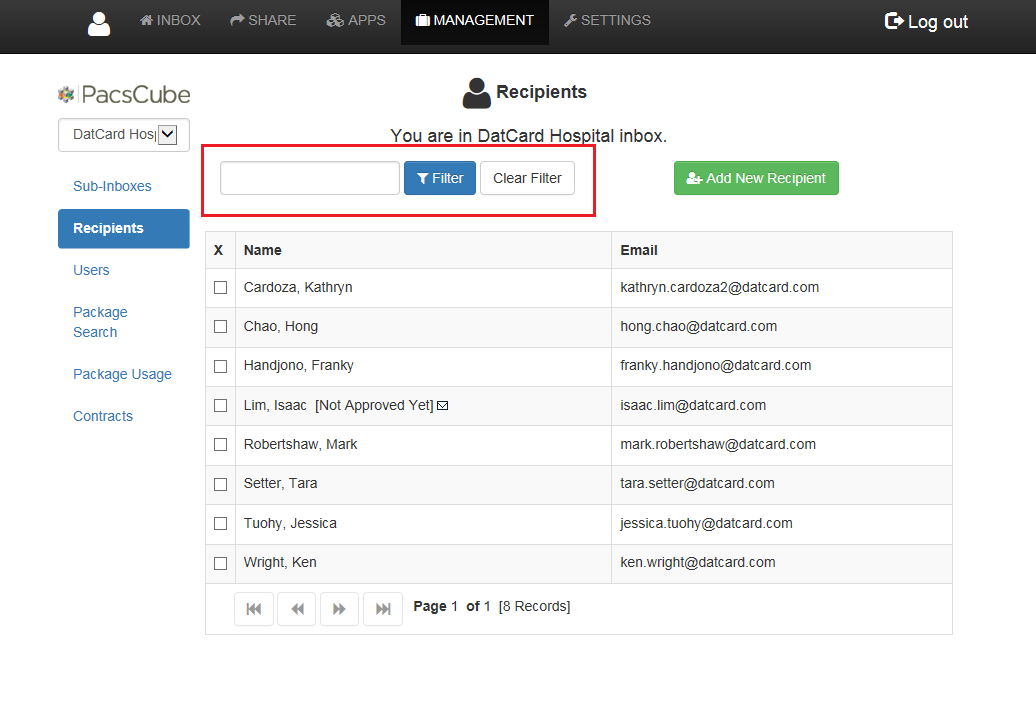Click name Robertshaw, Mark

pos(301,444)
